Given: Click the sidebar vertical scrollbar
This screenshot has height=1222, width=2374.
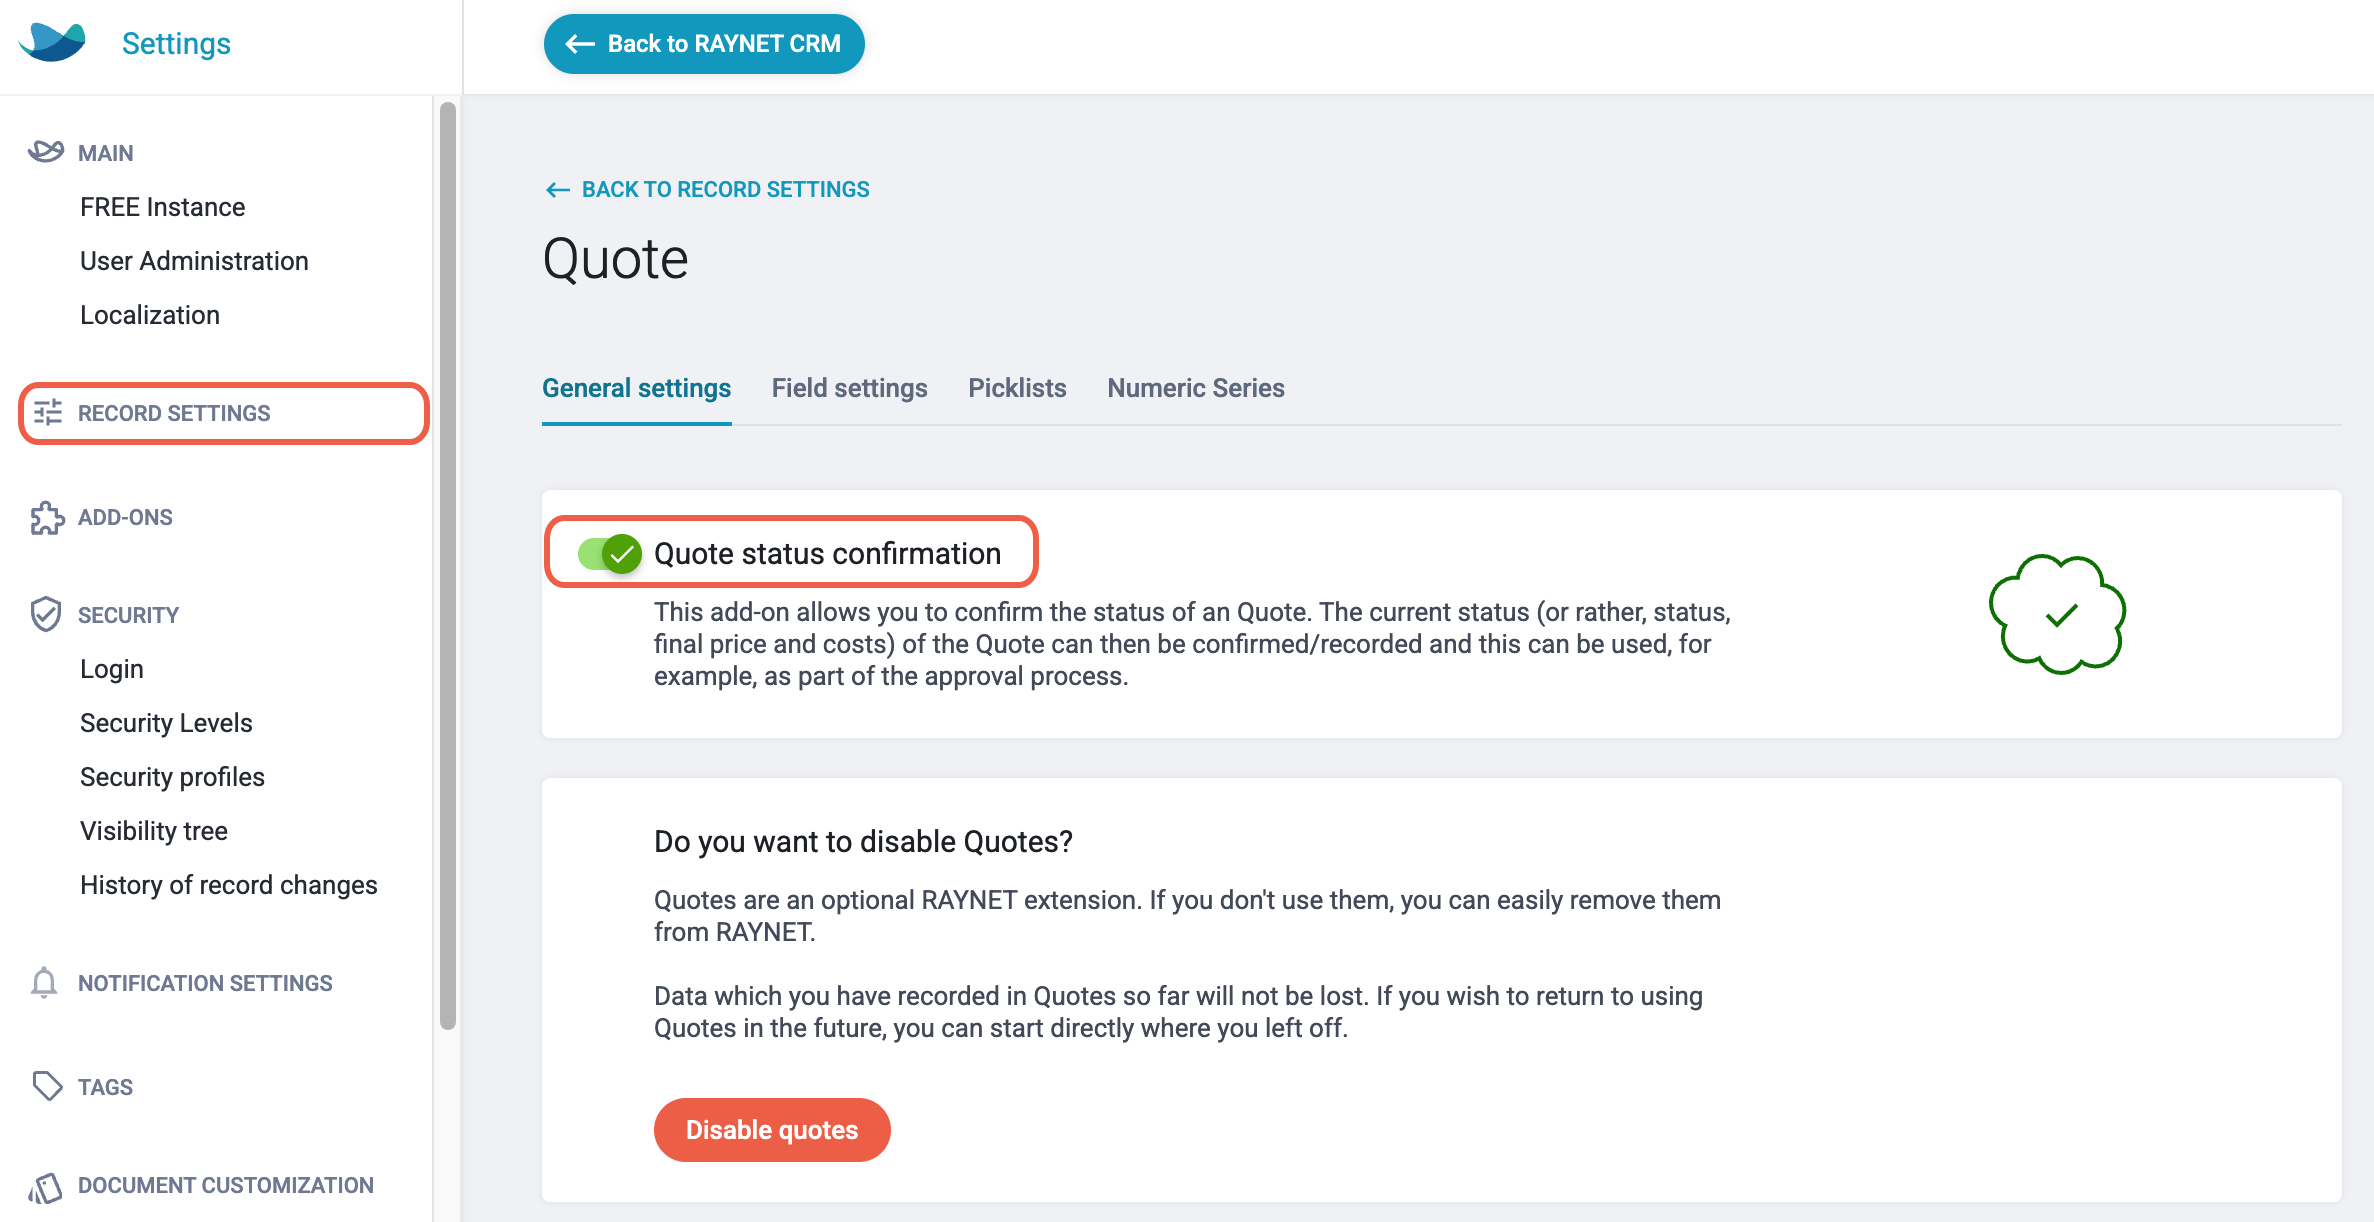Looking at the screenshot, I should pos(448,565).
